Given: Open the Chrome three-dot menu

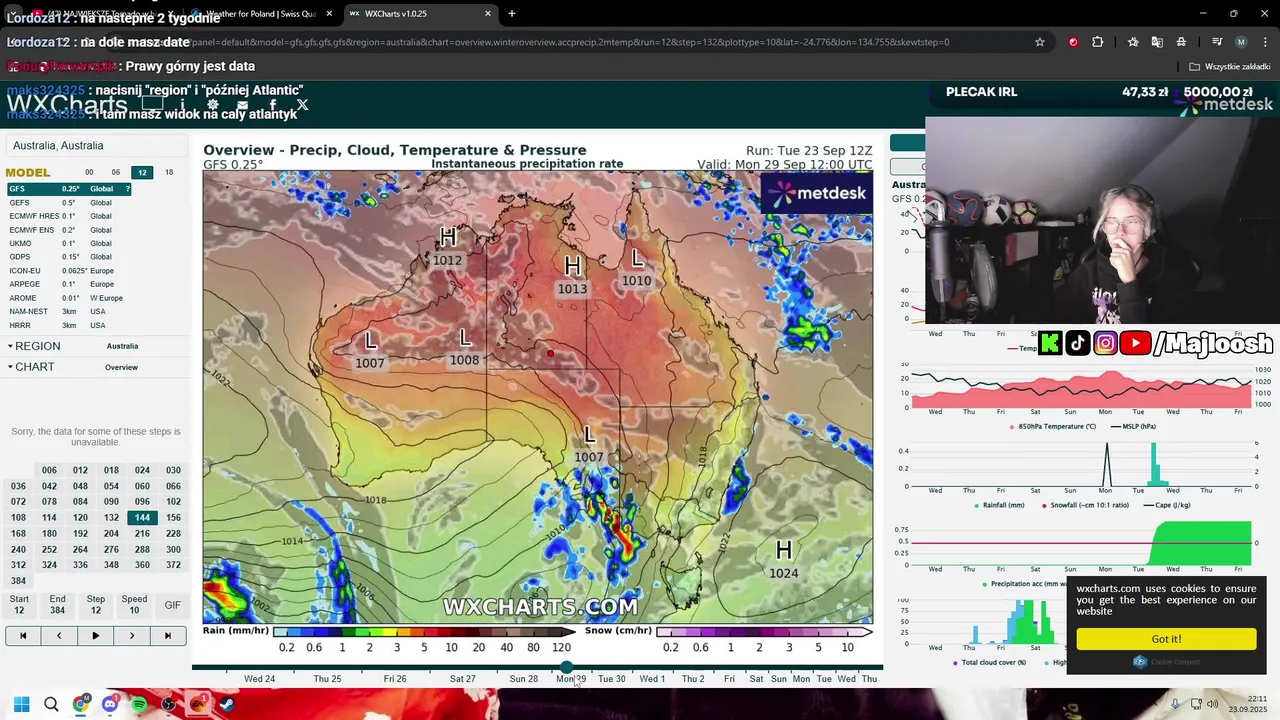Looking at the screenshot, I should point(1265,42).
